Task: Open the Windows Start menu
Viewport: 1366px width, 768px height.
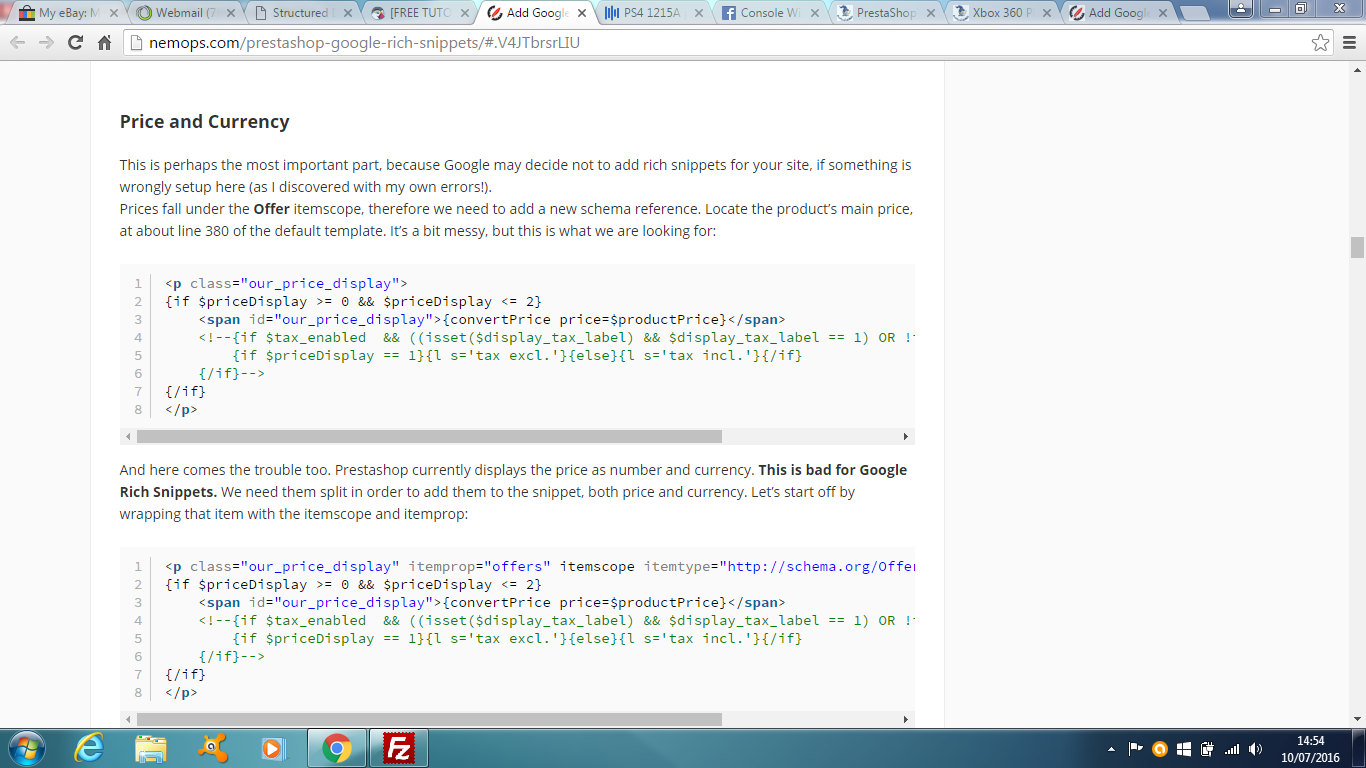Action: [x=25, y=748]
